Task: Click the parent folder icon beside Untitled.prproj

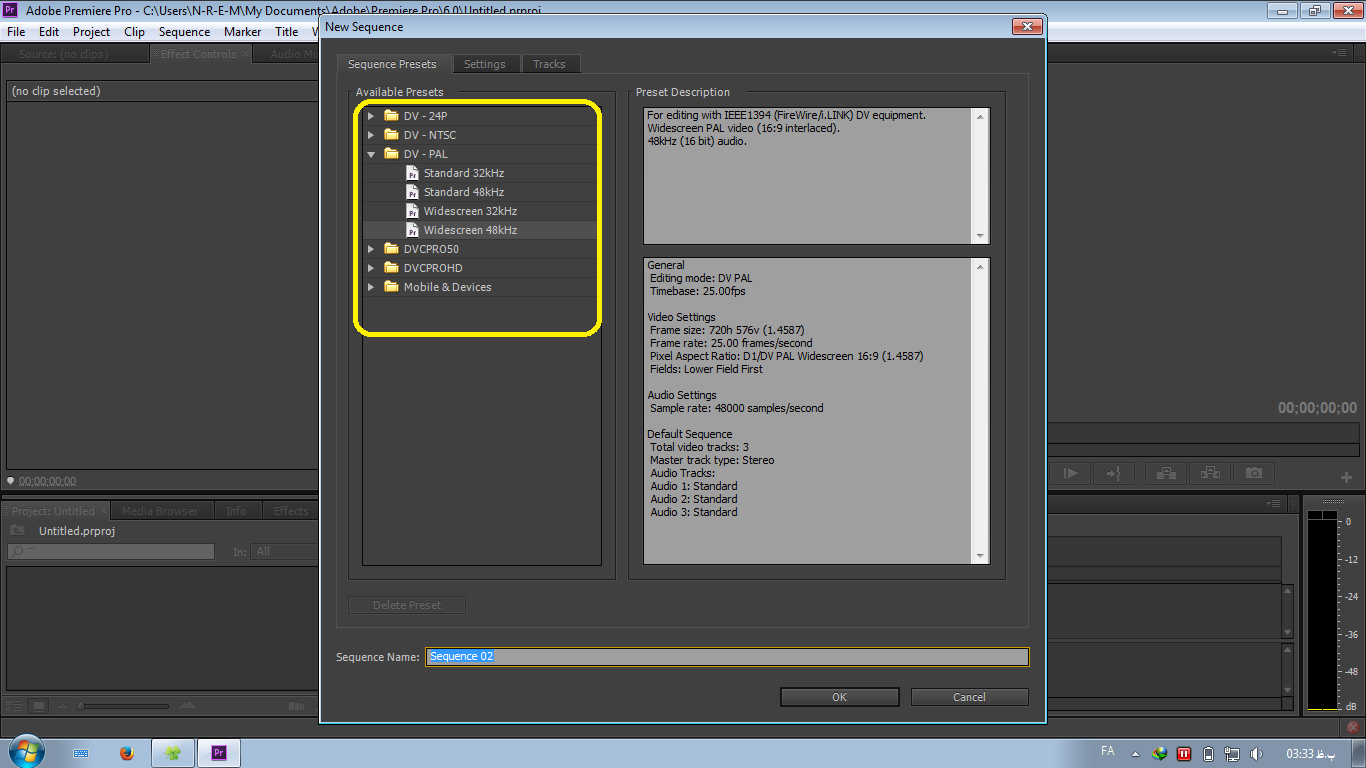Action: [x=17, y=530]
